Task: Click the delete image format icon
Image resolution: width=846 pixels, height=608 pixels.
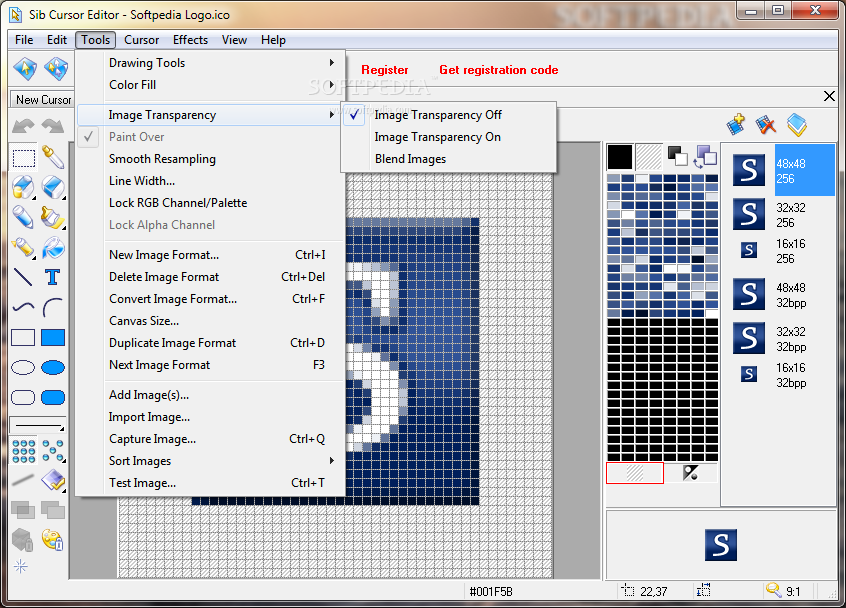Action: [766, 125]
